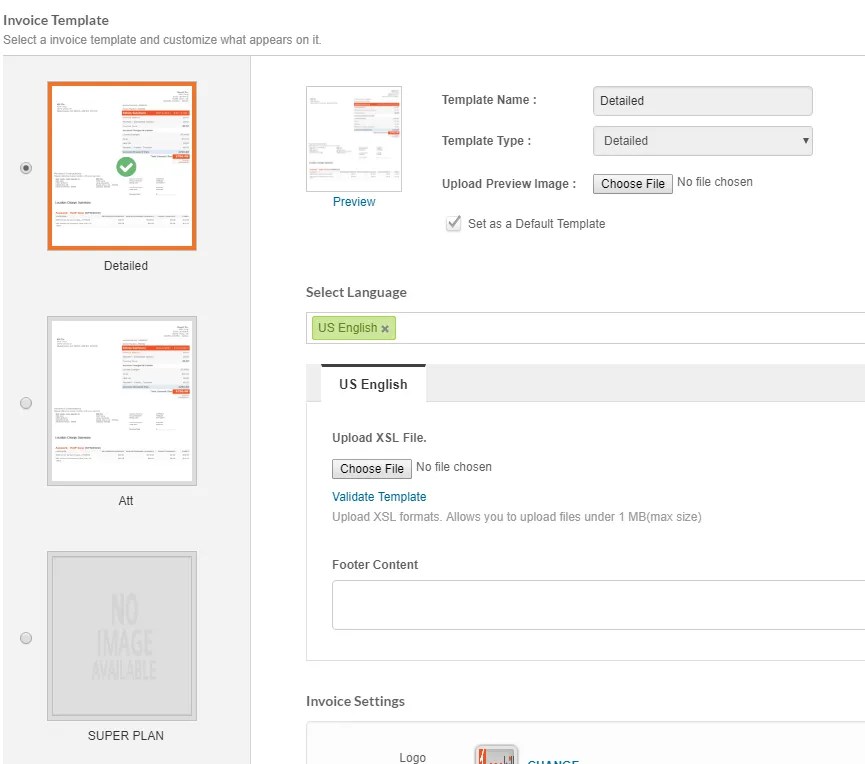The width and height of the screenshot is (865, 764).
Task: Open the SUPER PLAN template thumbnail
Action: [x=122, y=636]
